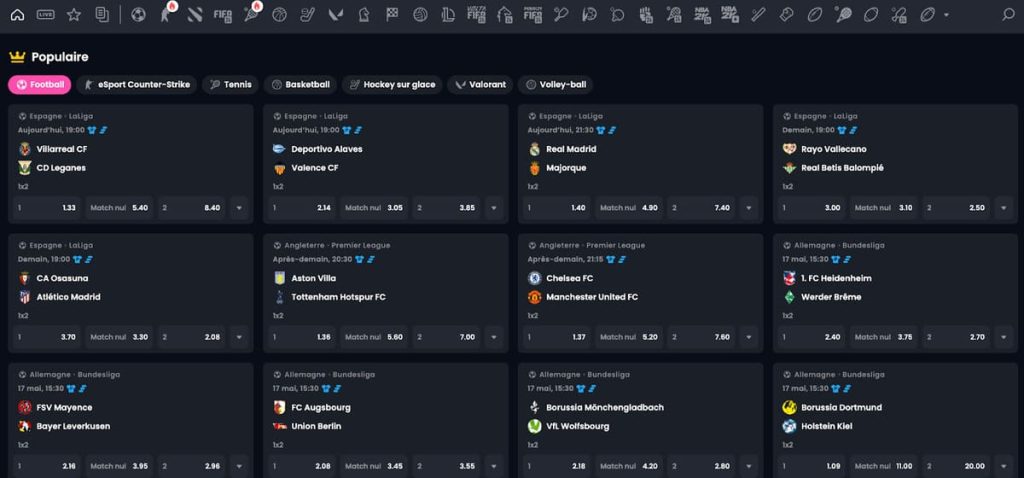
Task: Select the basketball icon in top bar
Action: pyautogui.click(x=280, y=14)
